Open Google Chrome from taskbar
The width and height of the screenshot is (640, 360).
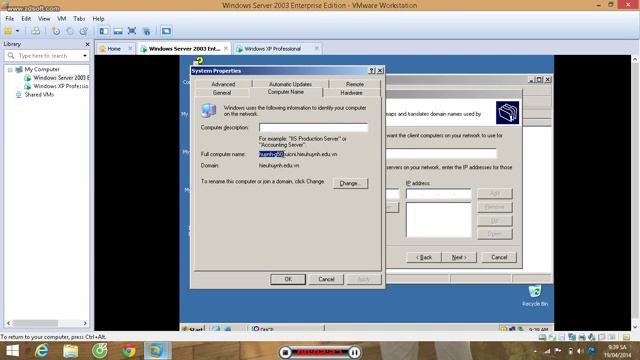(129, 351)
